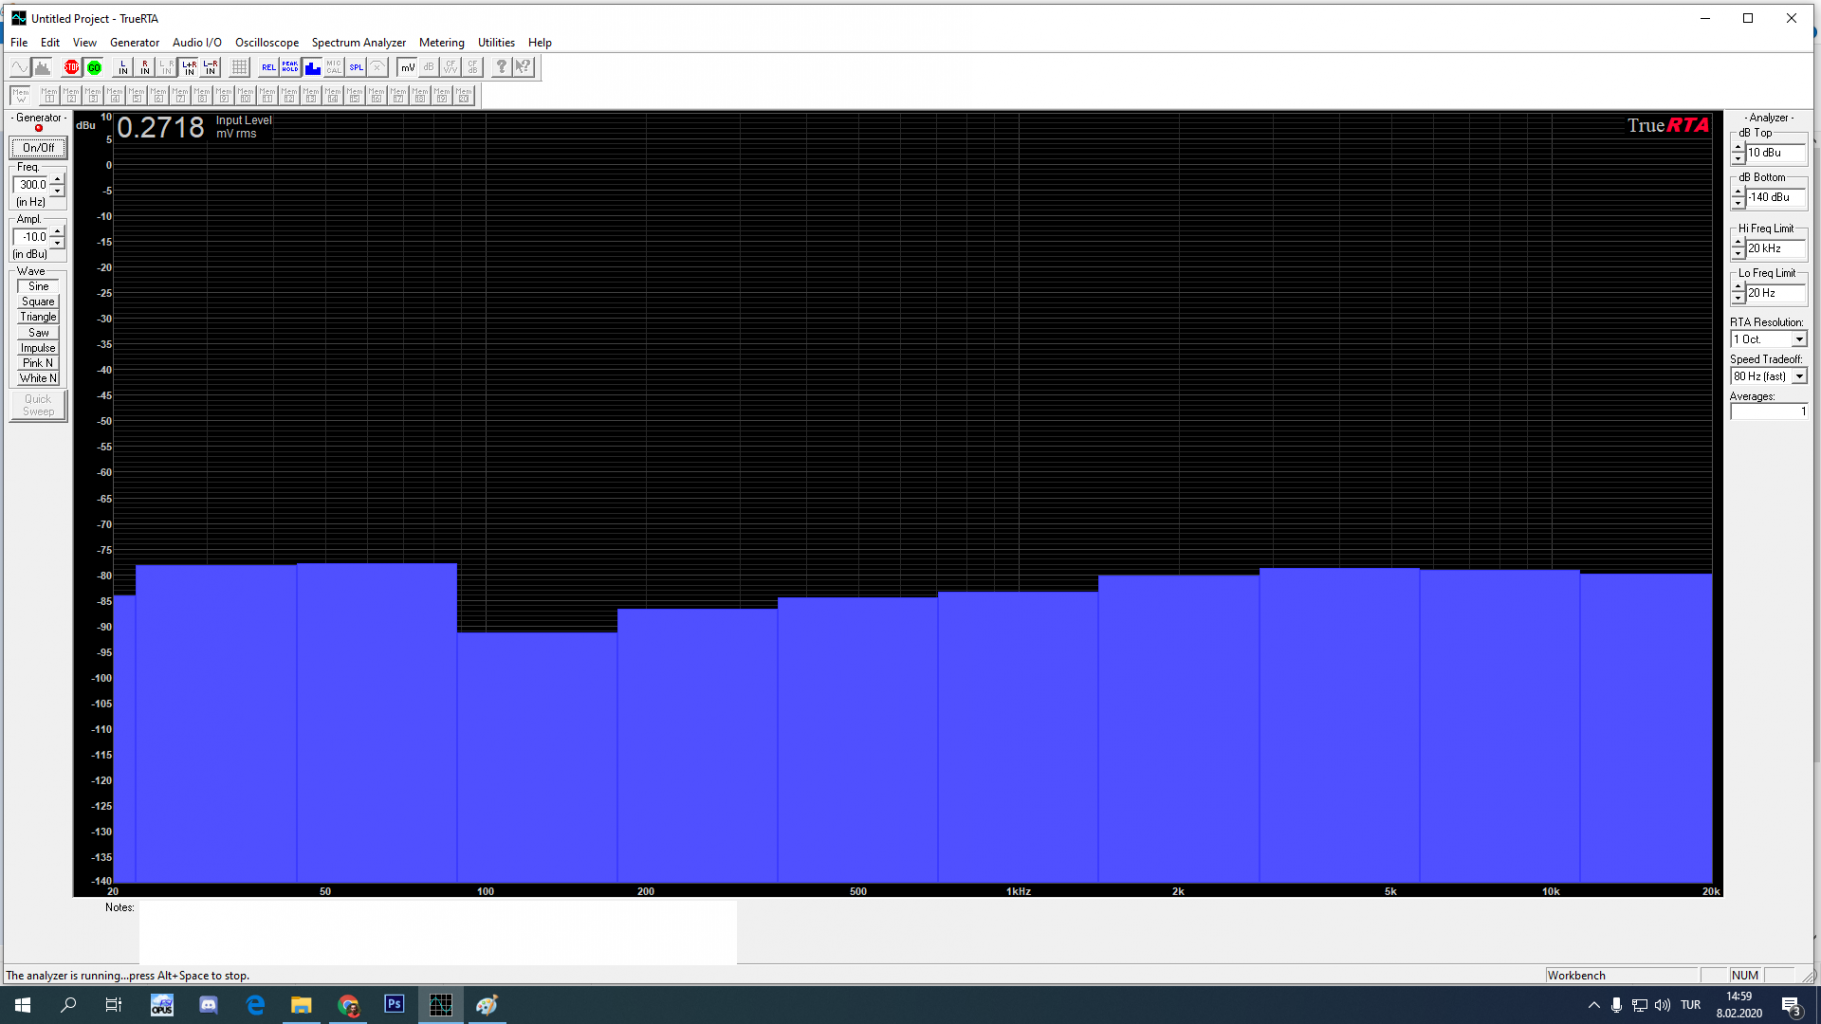Open the Spectrum Analyzer menu

point(358,43)
